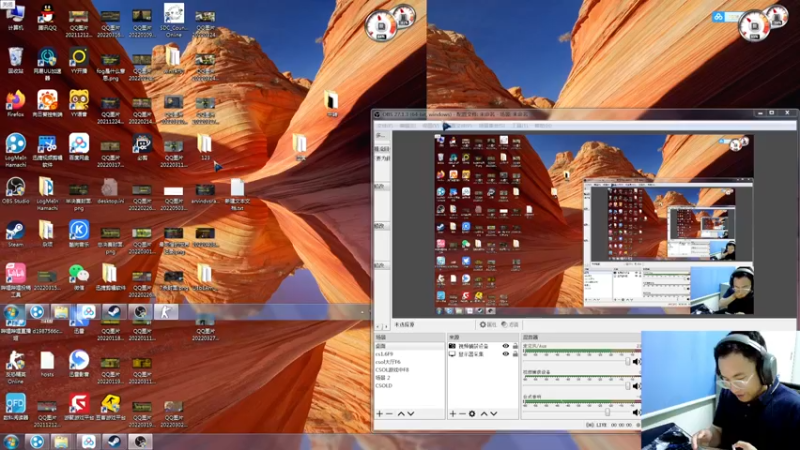Screen dimensions: 800x450
Task: Remove selected scene with the minus button
Action: pyautogui.click(x=389, y=413)
